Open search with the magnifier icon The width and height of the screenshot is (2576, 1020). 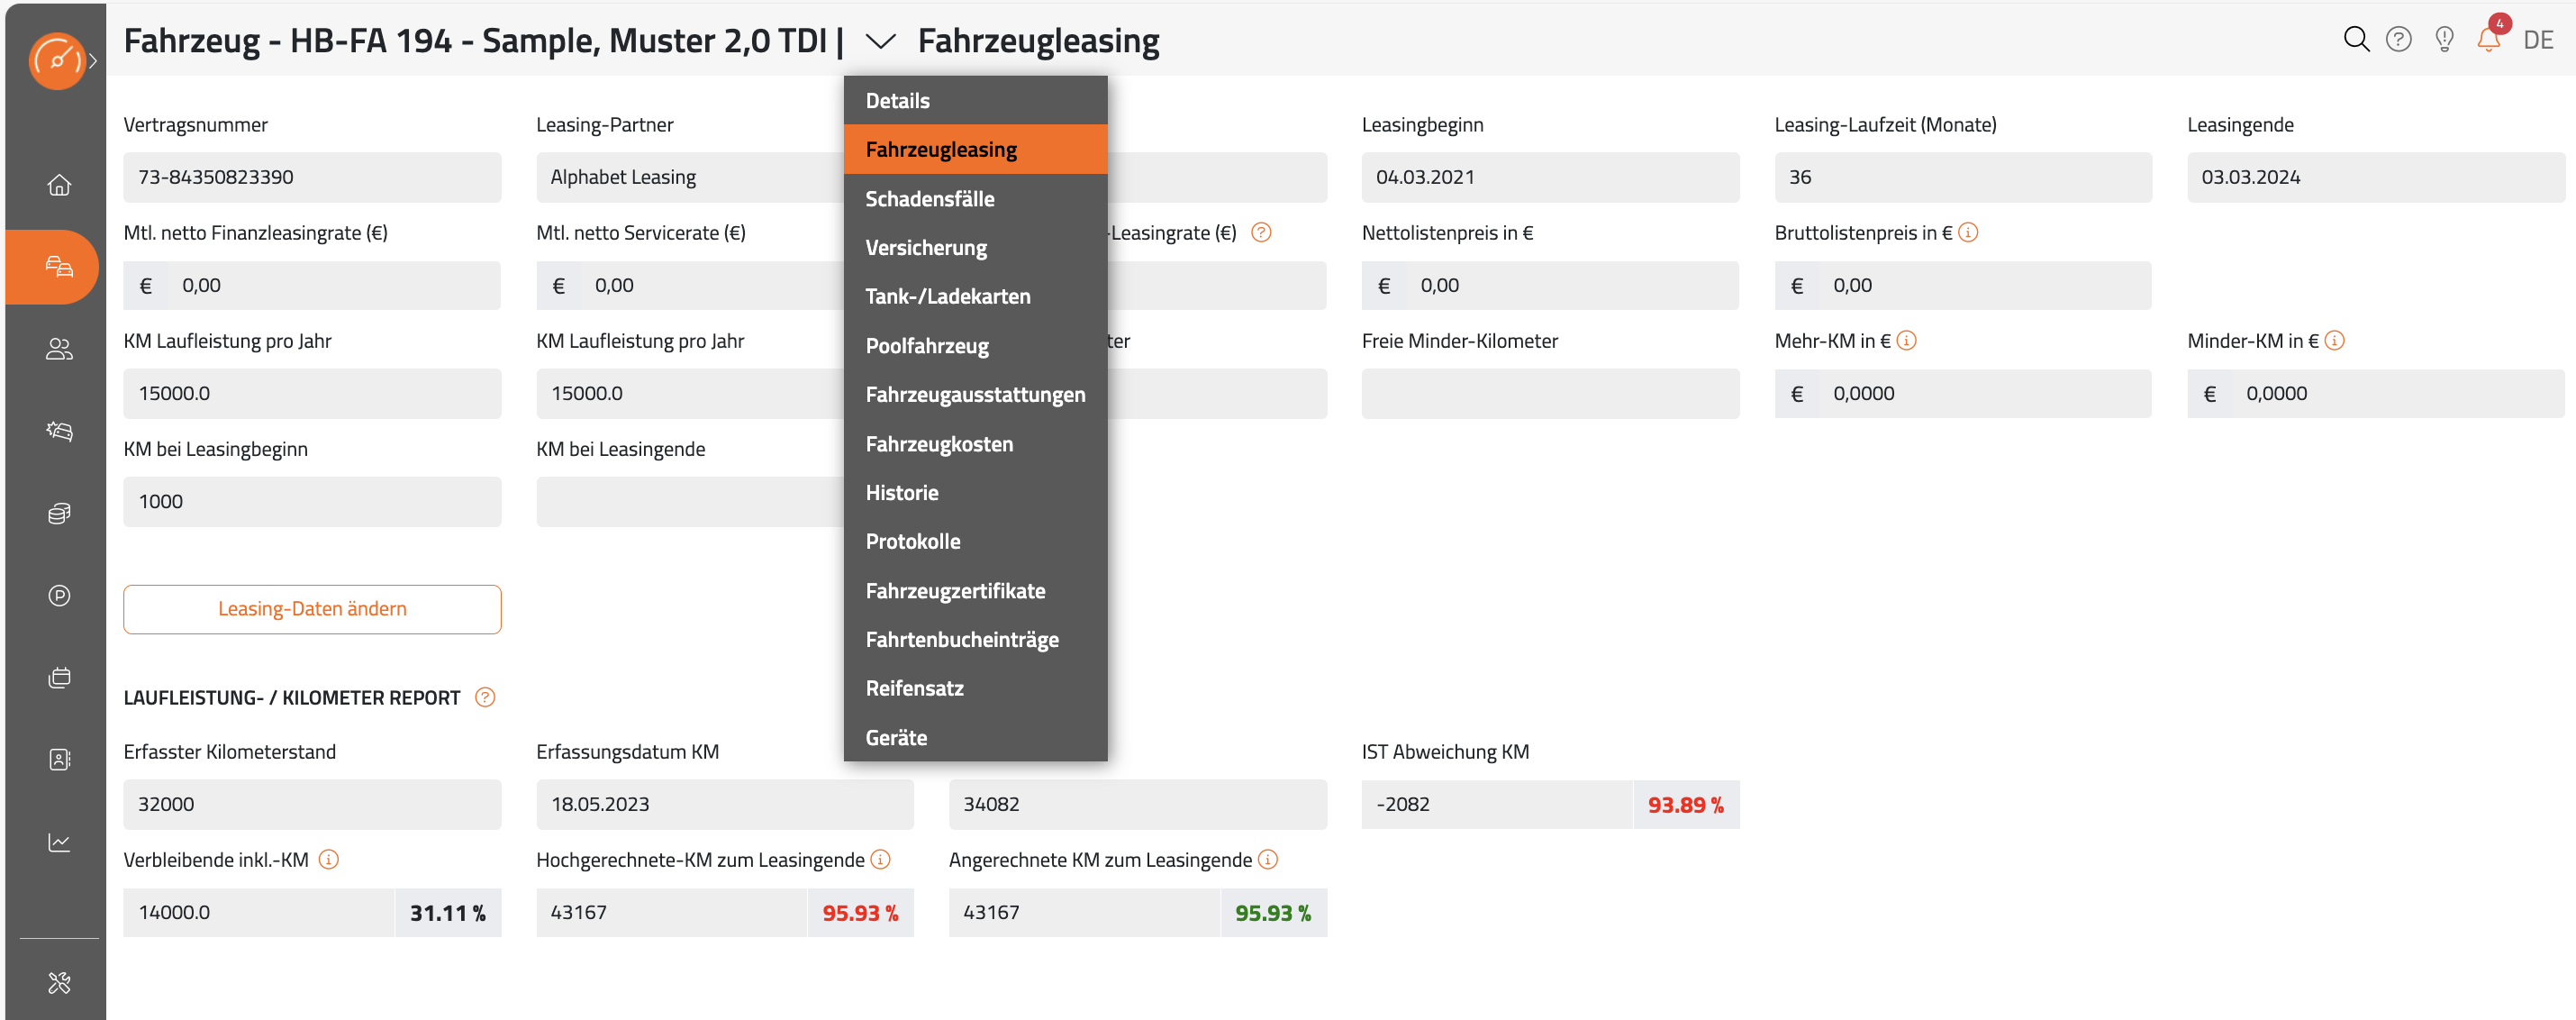point(2356,40)
